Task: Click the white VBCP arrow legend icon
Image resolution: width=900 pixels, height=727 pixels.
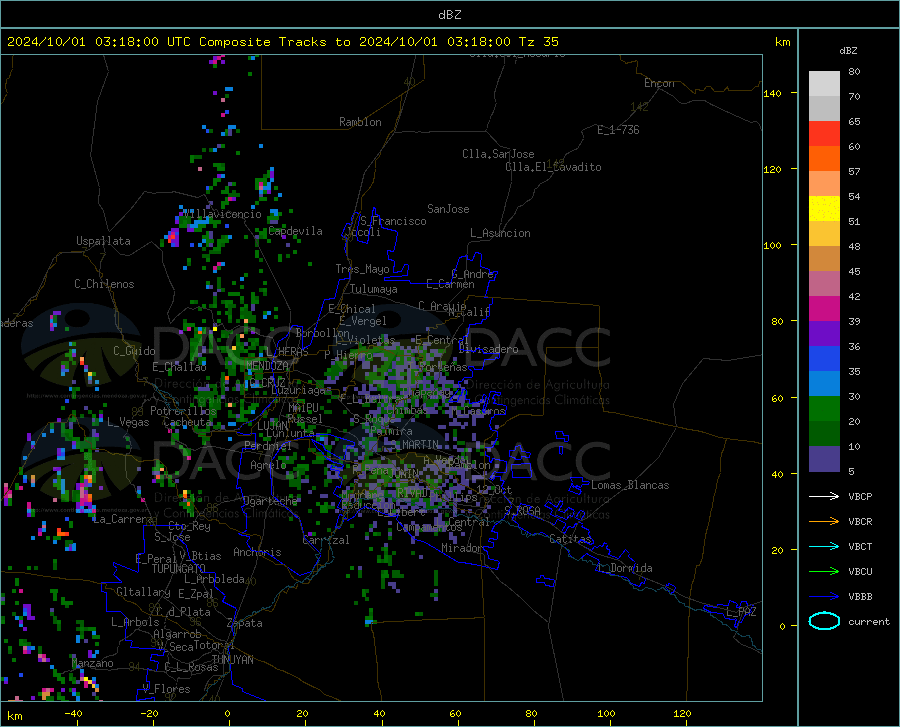Action: (x=824, y=496)
